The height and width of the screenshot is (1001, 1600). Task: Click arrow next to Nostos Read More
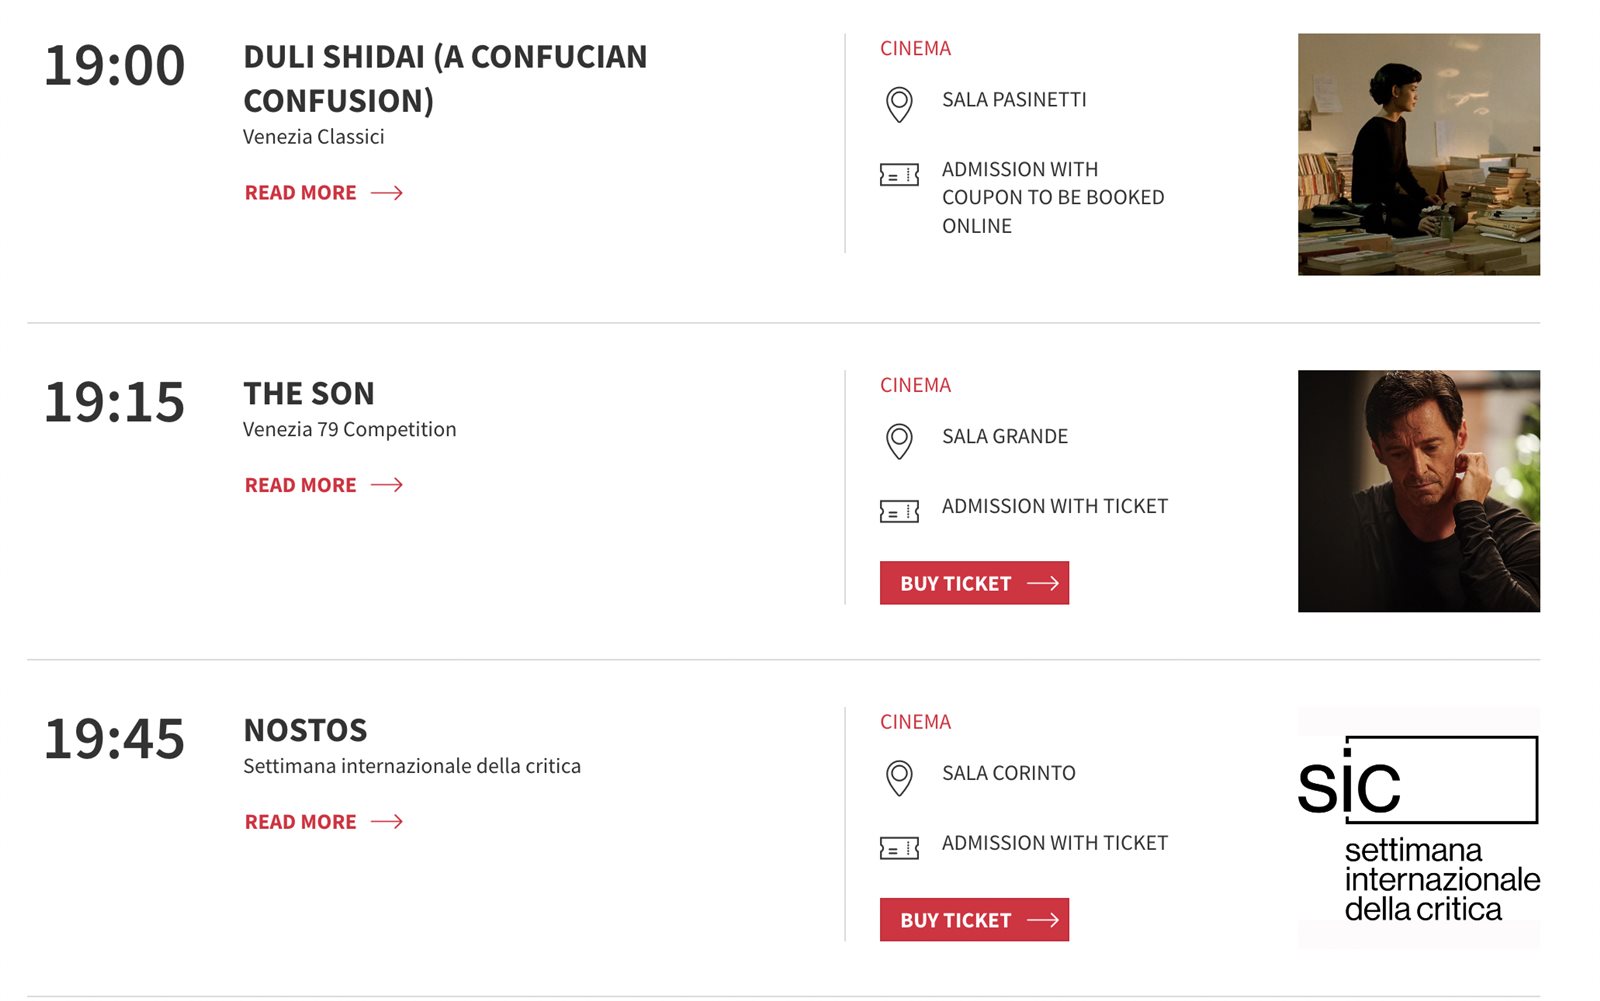(387, 822)
